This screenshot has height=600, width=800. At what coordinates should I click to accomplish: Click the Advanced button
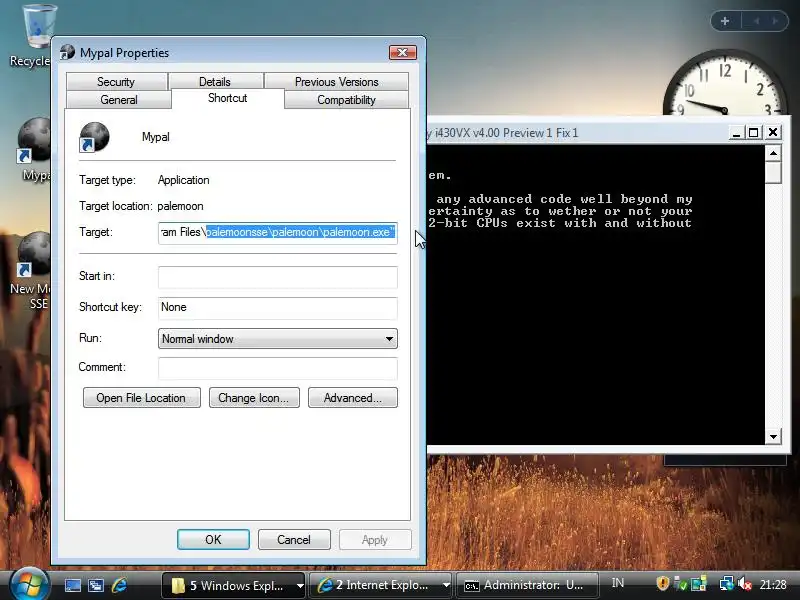coord(353,398)
